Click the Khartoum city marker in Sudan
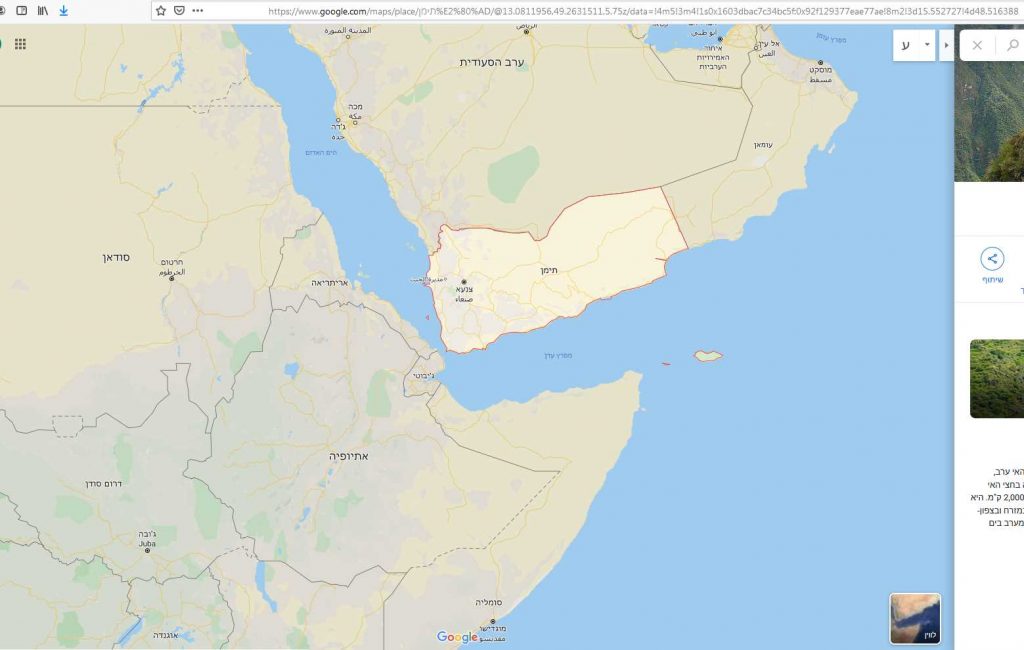1024x650 pixels. tap(171, 279)
